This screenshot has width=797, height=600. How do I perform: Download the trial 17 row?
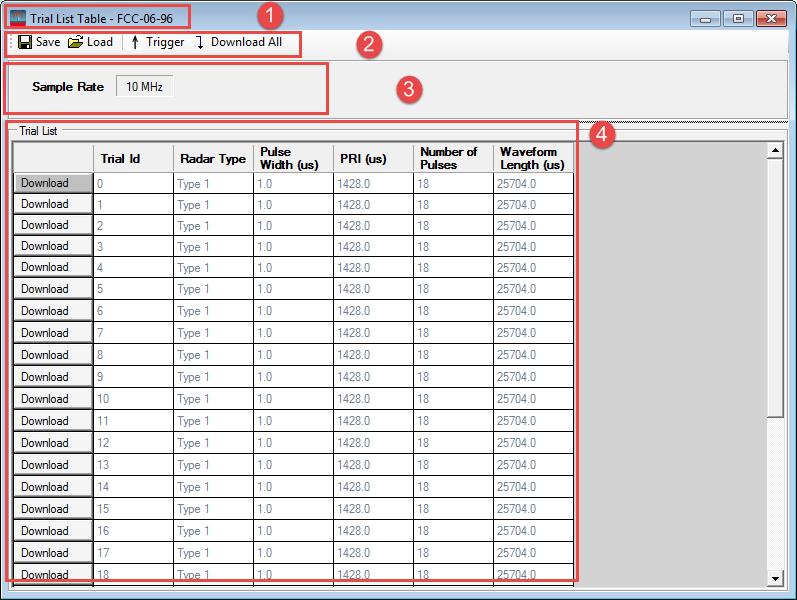53,553
